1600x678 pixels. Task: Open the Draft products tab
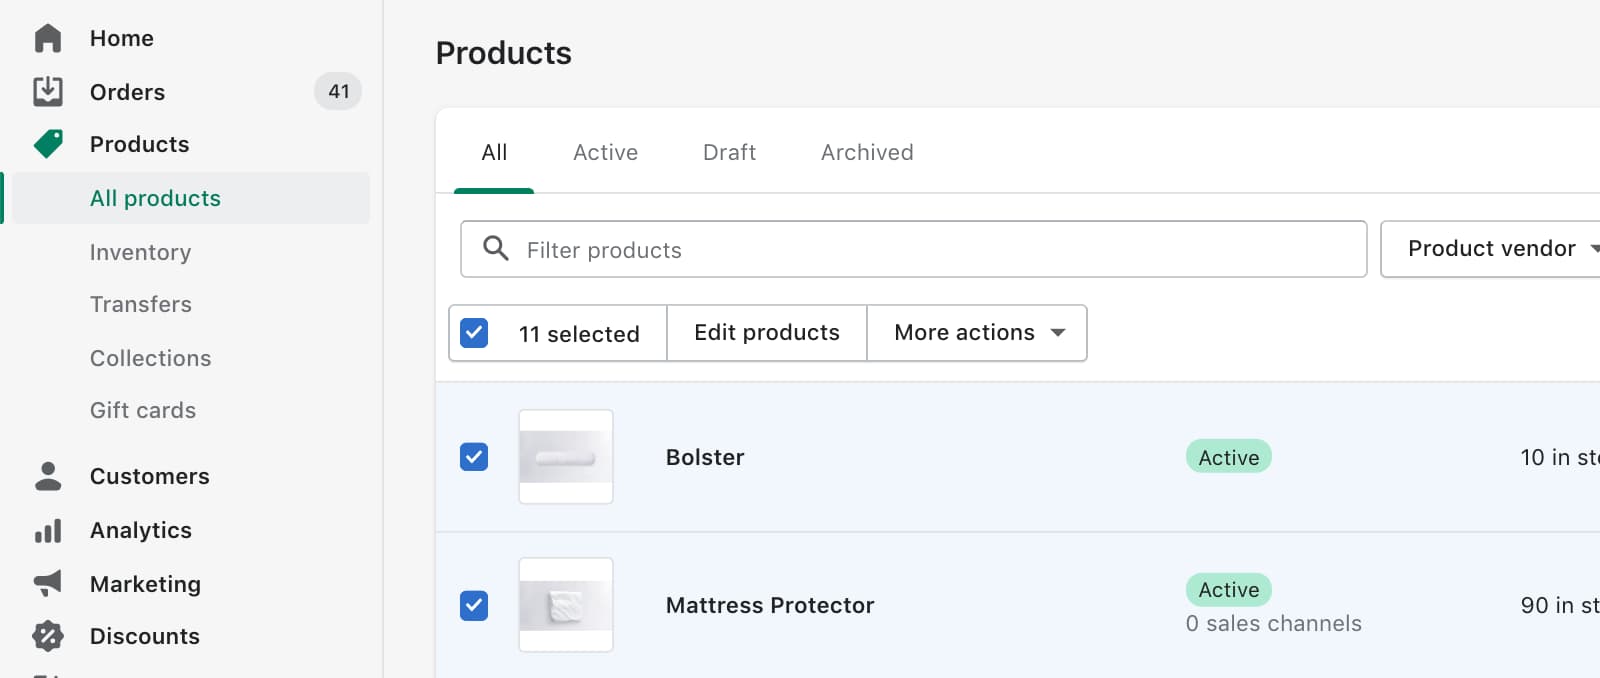(x=729, y=153)
